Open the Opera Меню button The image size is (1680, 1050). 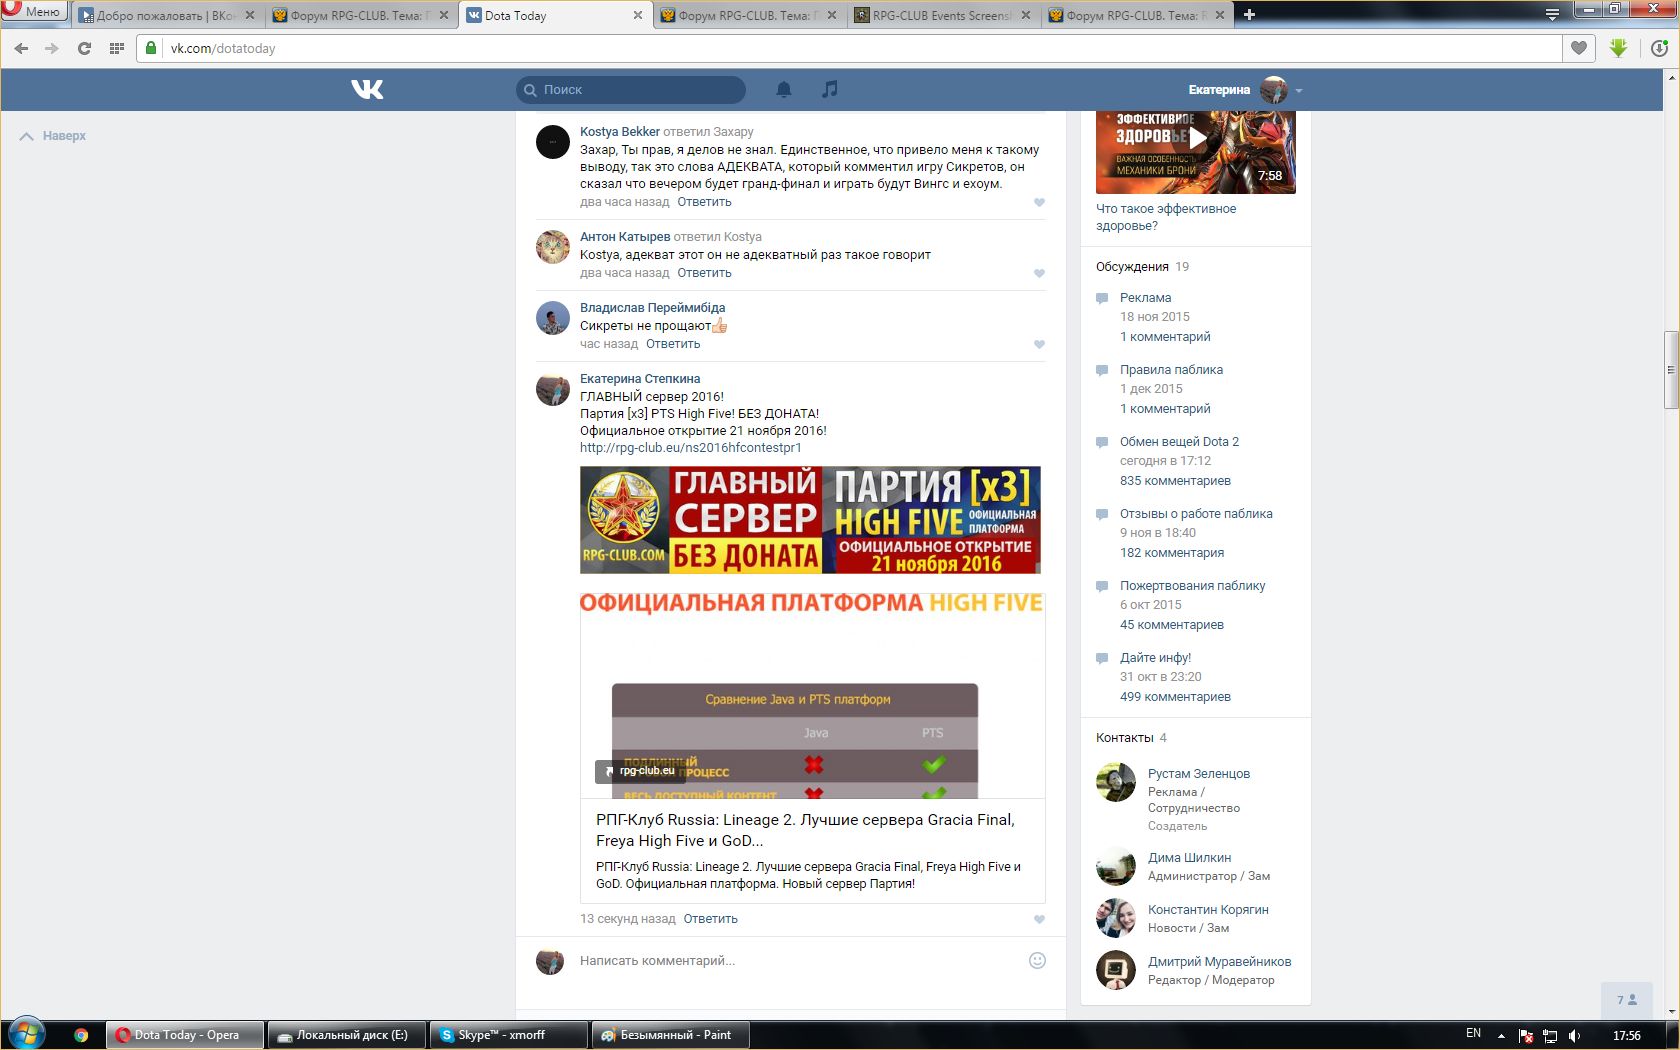click(34, 11)
